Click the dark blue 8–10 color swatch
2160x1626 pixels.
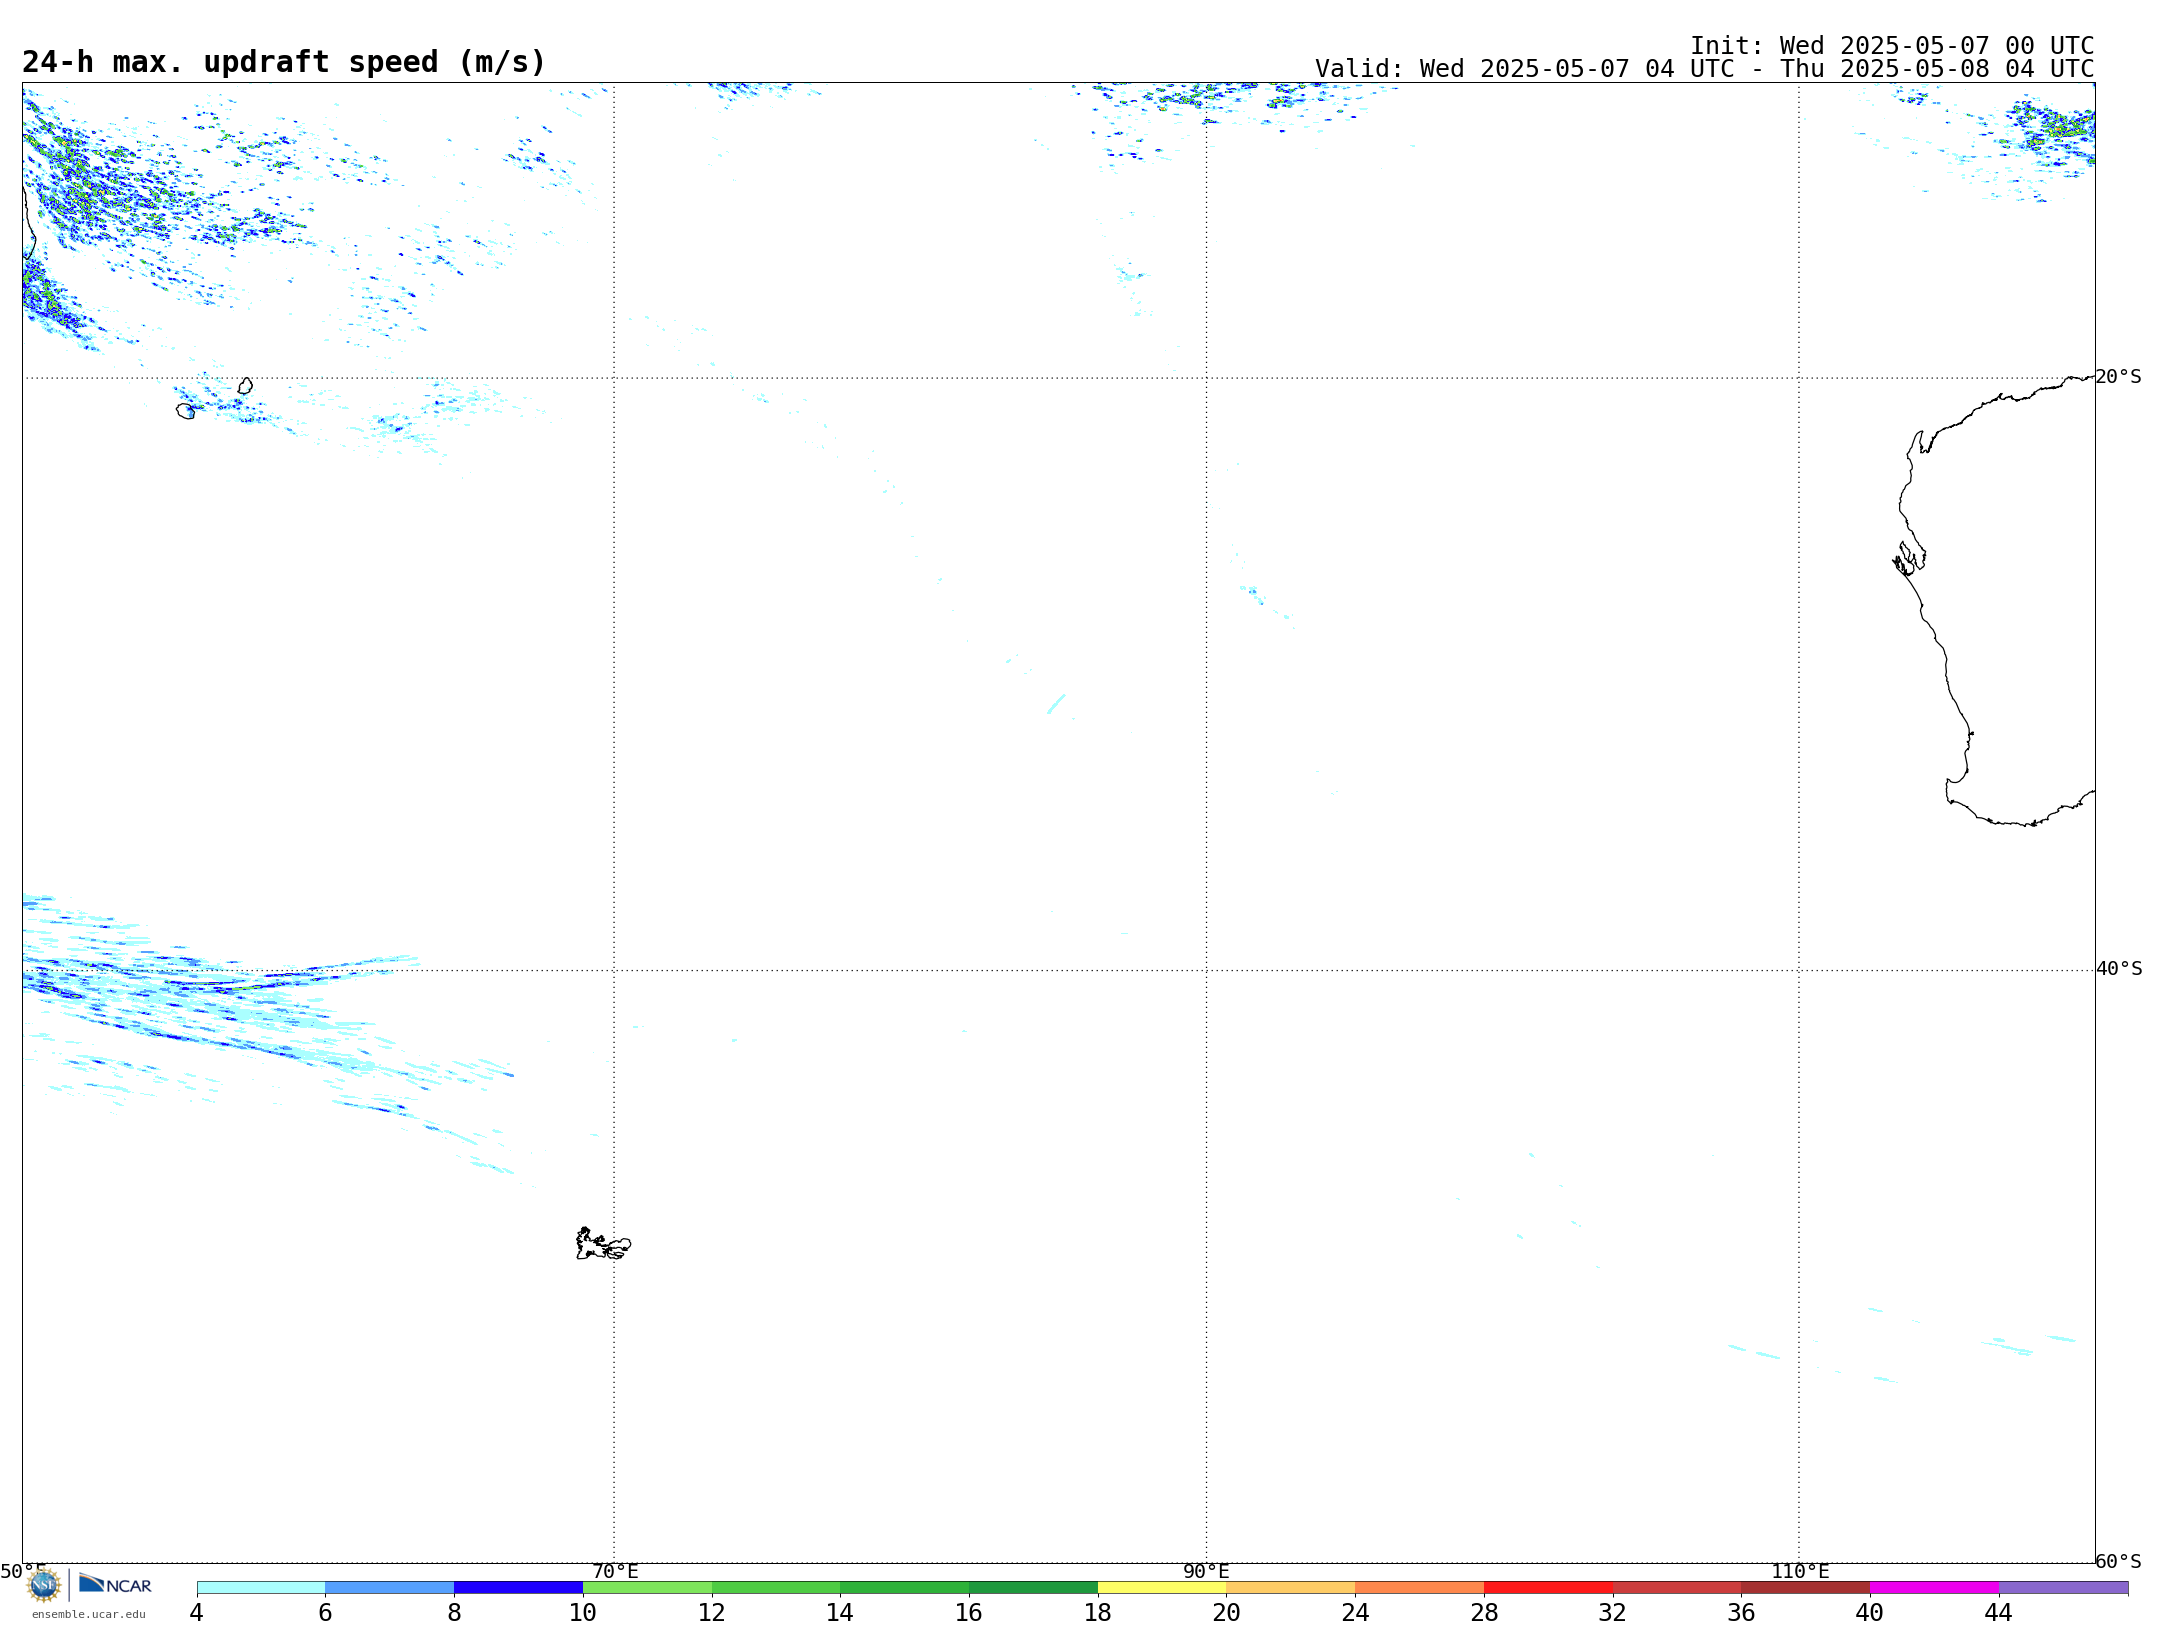[518, 1587]
